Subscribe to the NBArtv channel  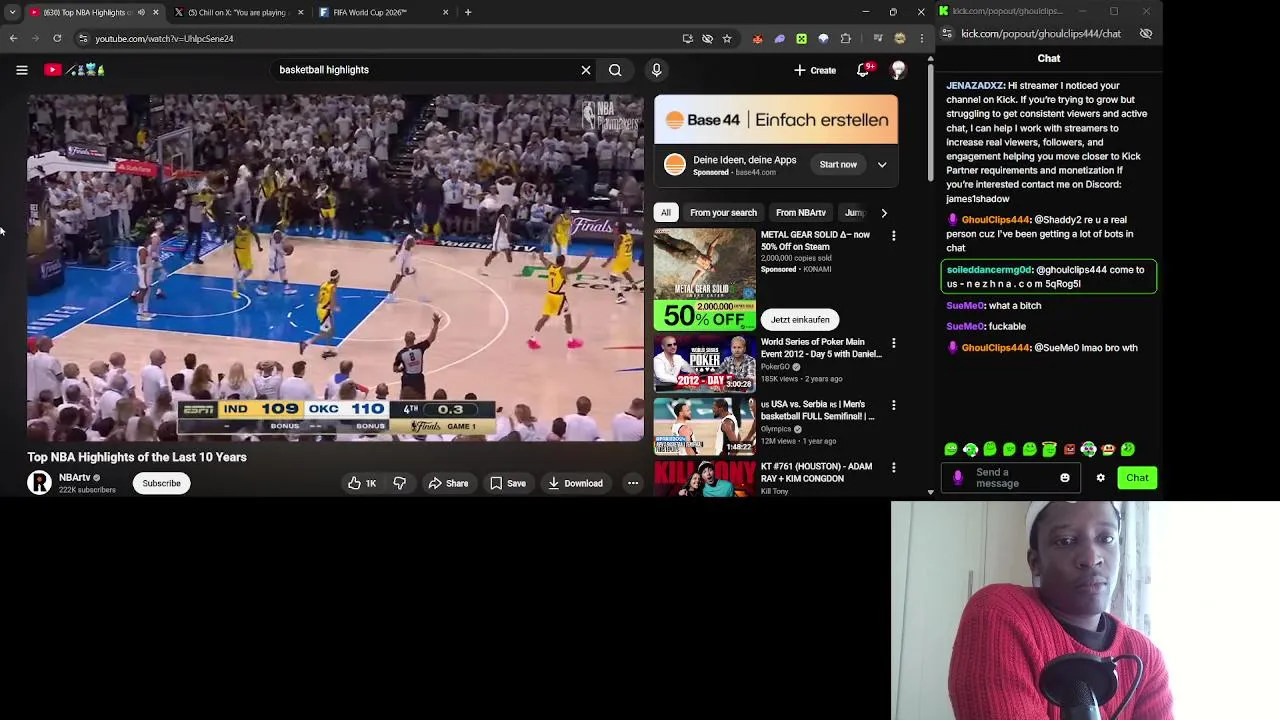tap(161, 483)
